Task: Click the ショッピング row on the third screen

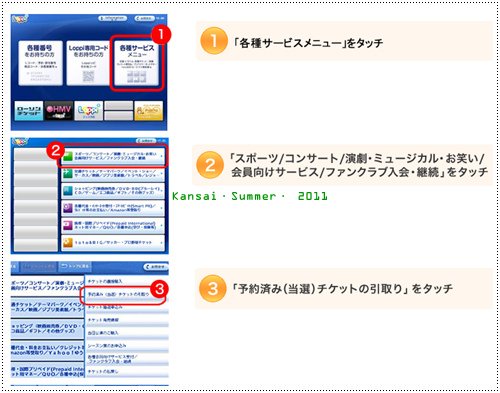Action: click(x=47, y=328)
